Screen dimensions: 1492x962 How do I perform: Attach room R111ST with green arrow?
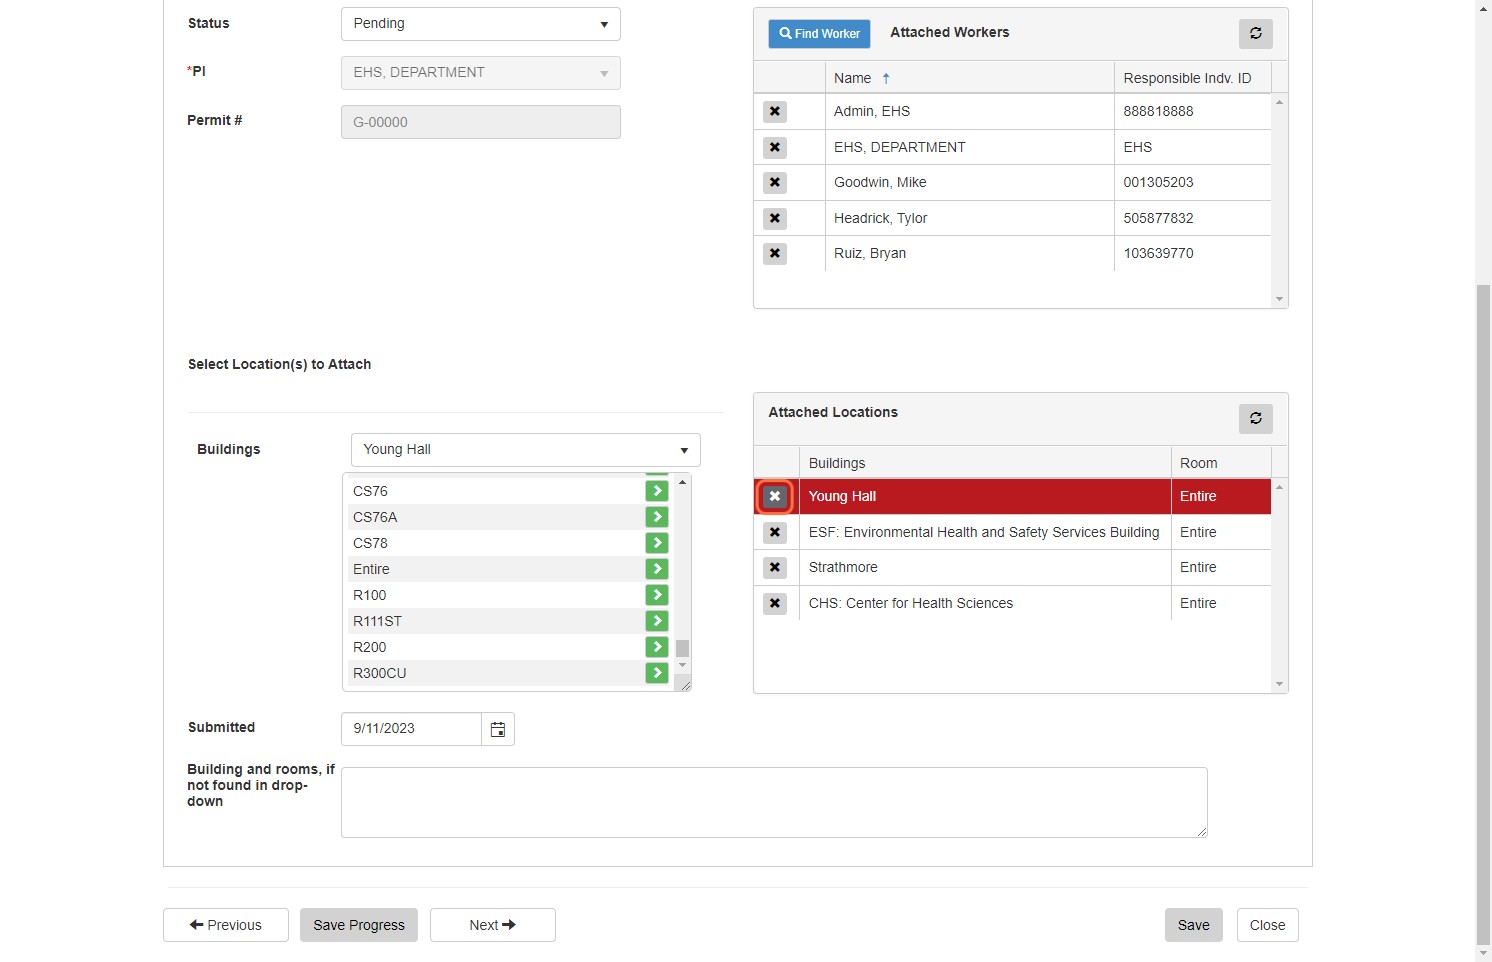pos(656,621)
